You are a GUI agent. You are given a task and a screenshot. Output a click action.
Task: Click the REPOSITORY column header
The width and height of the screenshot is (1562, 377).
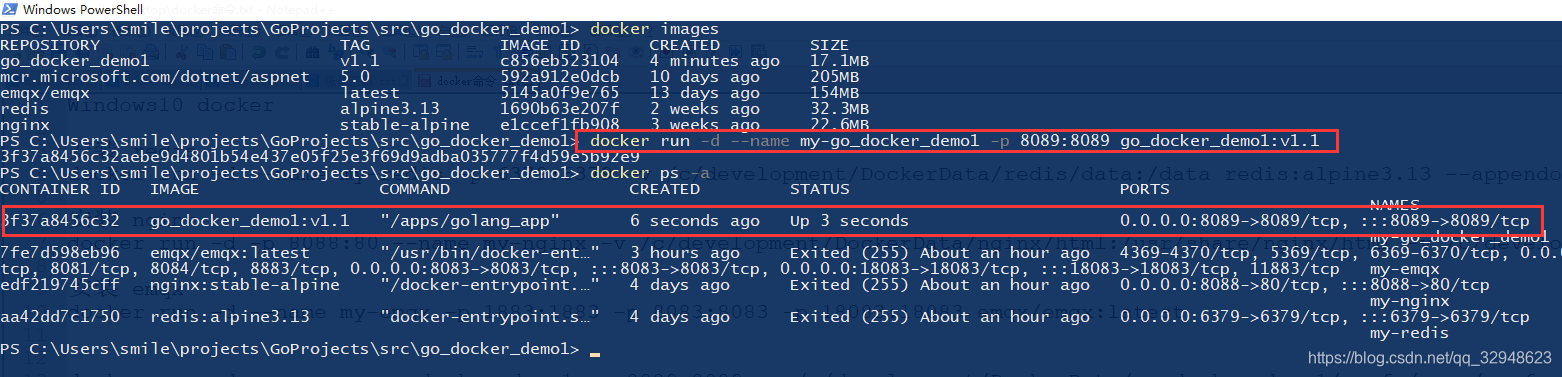(50, 45)
